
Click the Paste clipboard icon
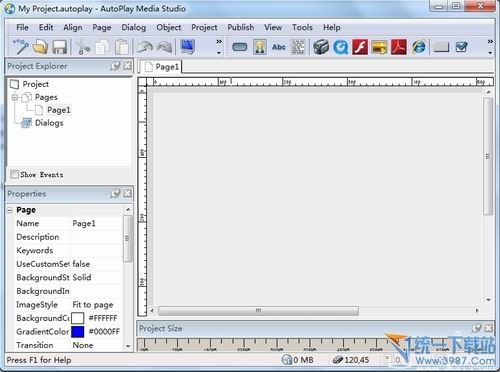coord(122,47)
